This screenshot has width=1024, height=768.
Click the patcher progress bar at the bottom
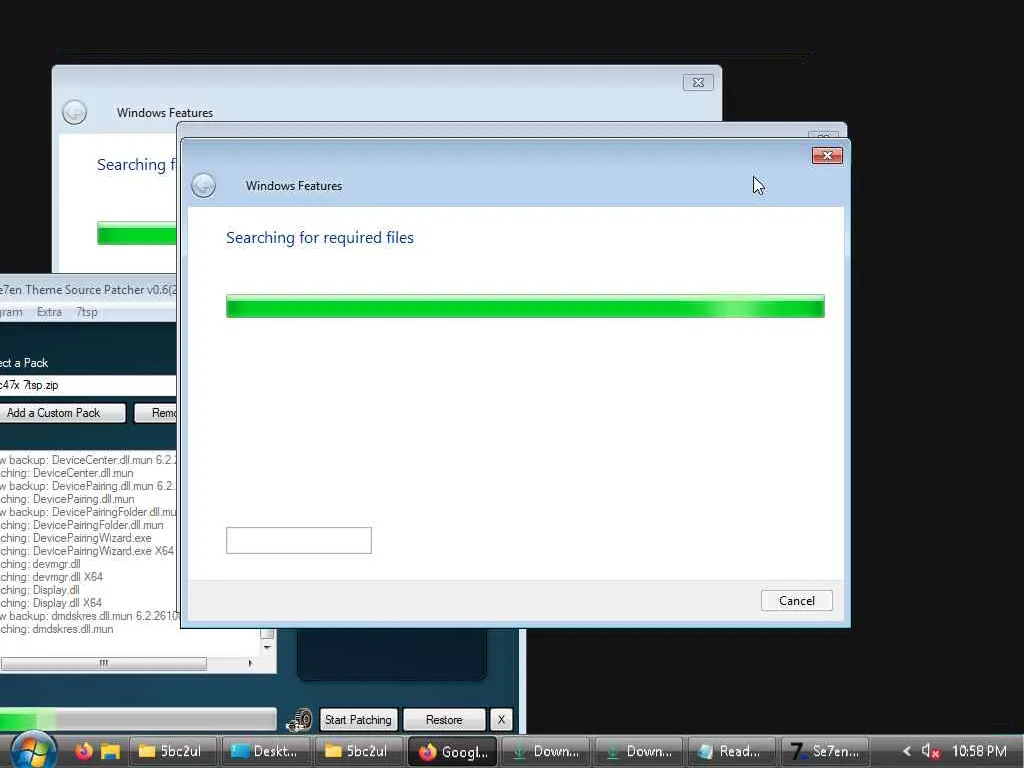pyautogui.click(x=138, y=720)
